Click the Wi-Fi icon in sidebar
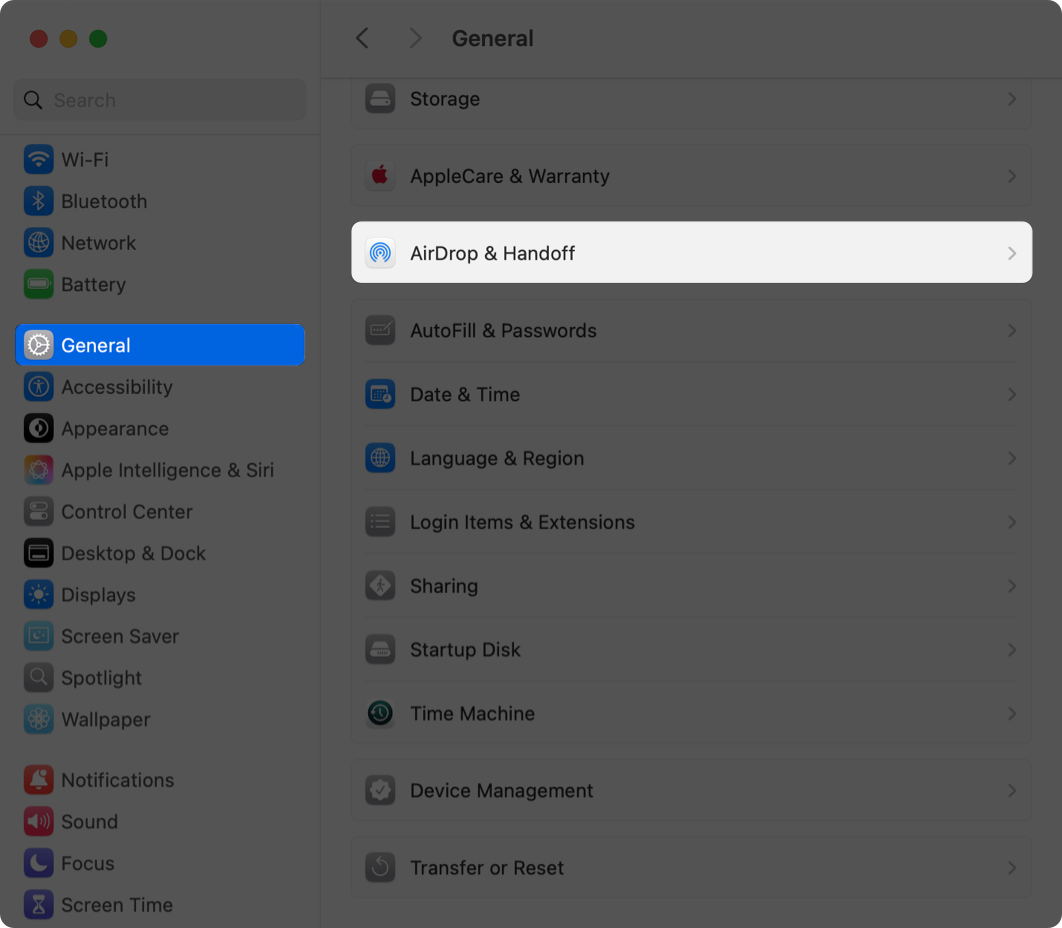The image size is (1062, 928). point(39,160)
